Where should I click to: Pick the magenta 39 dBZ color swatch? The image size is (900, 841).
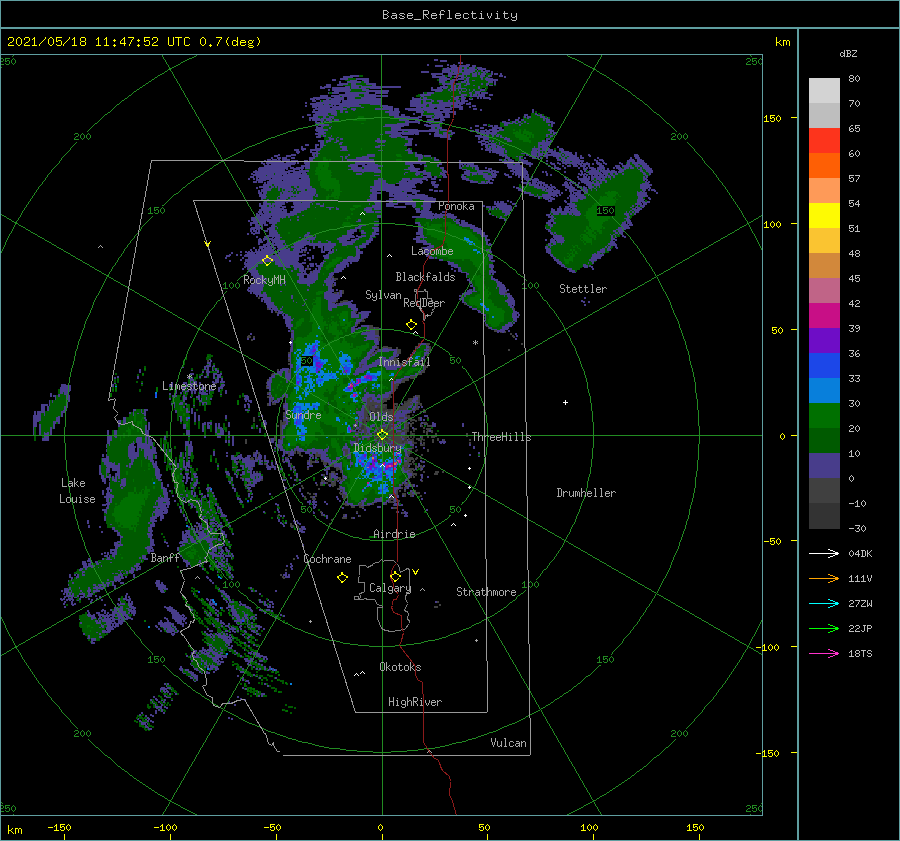(824, 316)
